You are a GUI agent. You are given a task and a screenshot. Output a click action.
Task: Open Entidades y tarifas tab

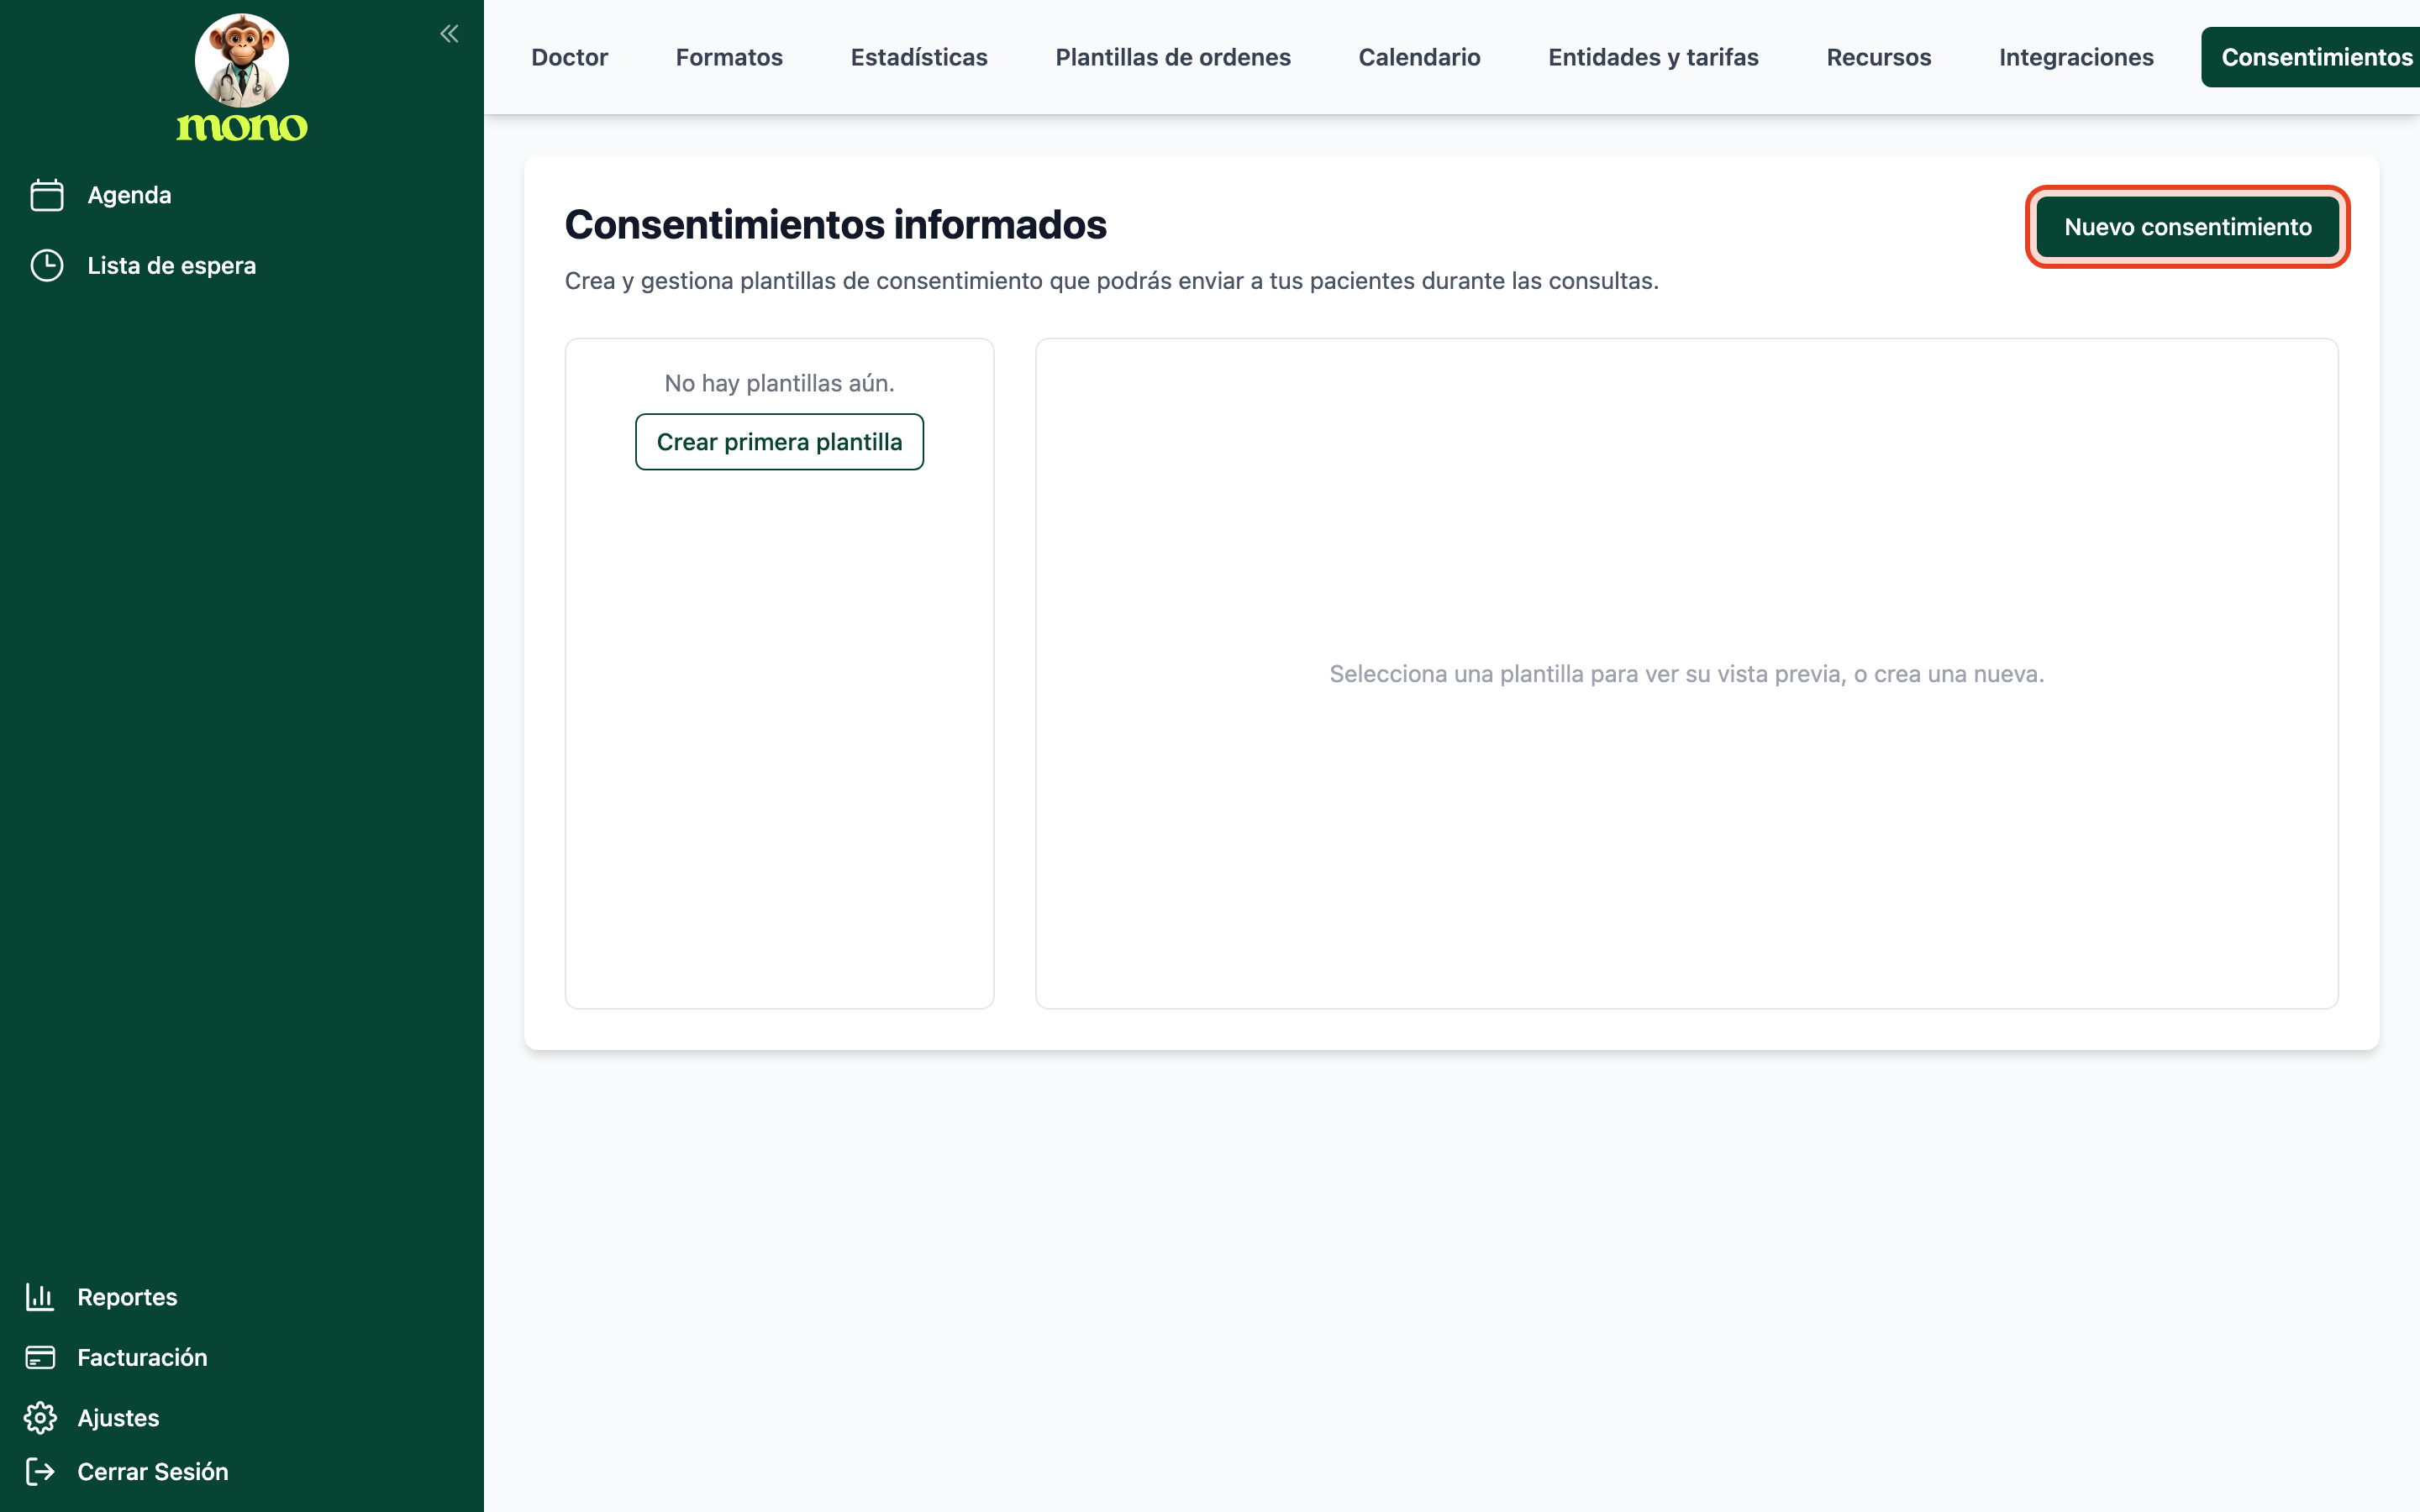tap(1653, 57)
